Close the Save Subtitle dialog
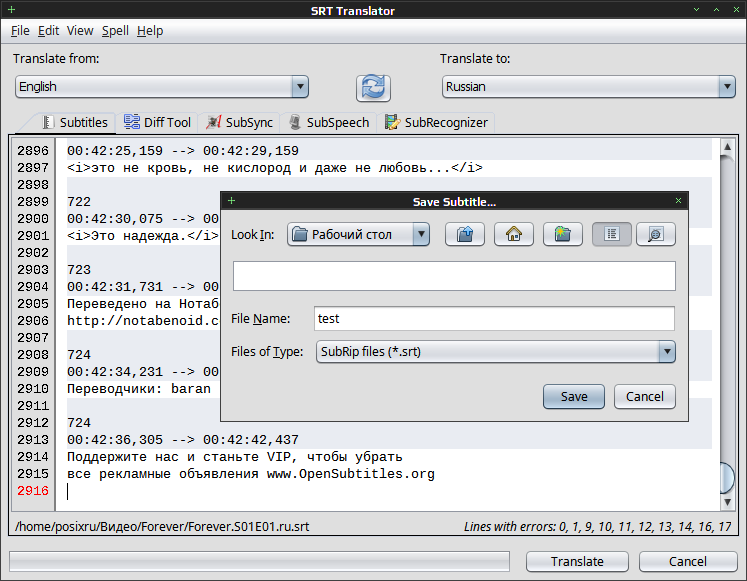Screen dimensions: 747x581 point(678,201)
